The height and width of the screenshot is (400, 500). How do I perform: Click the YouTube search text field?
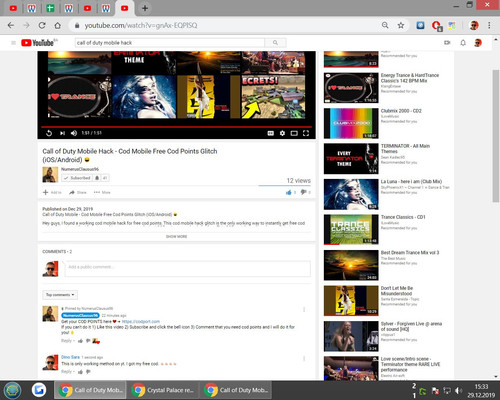pos(170,43)
